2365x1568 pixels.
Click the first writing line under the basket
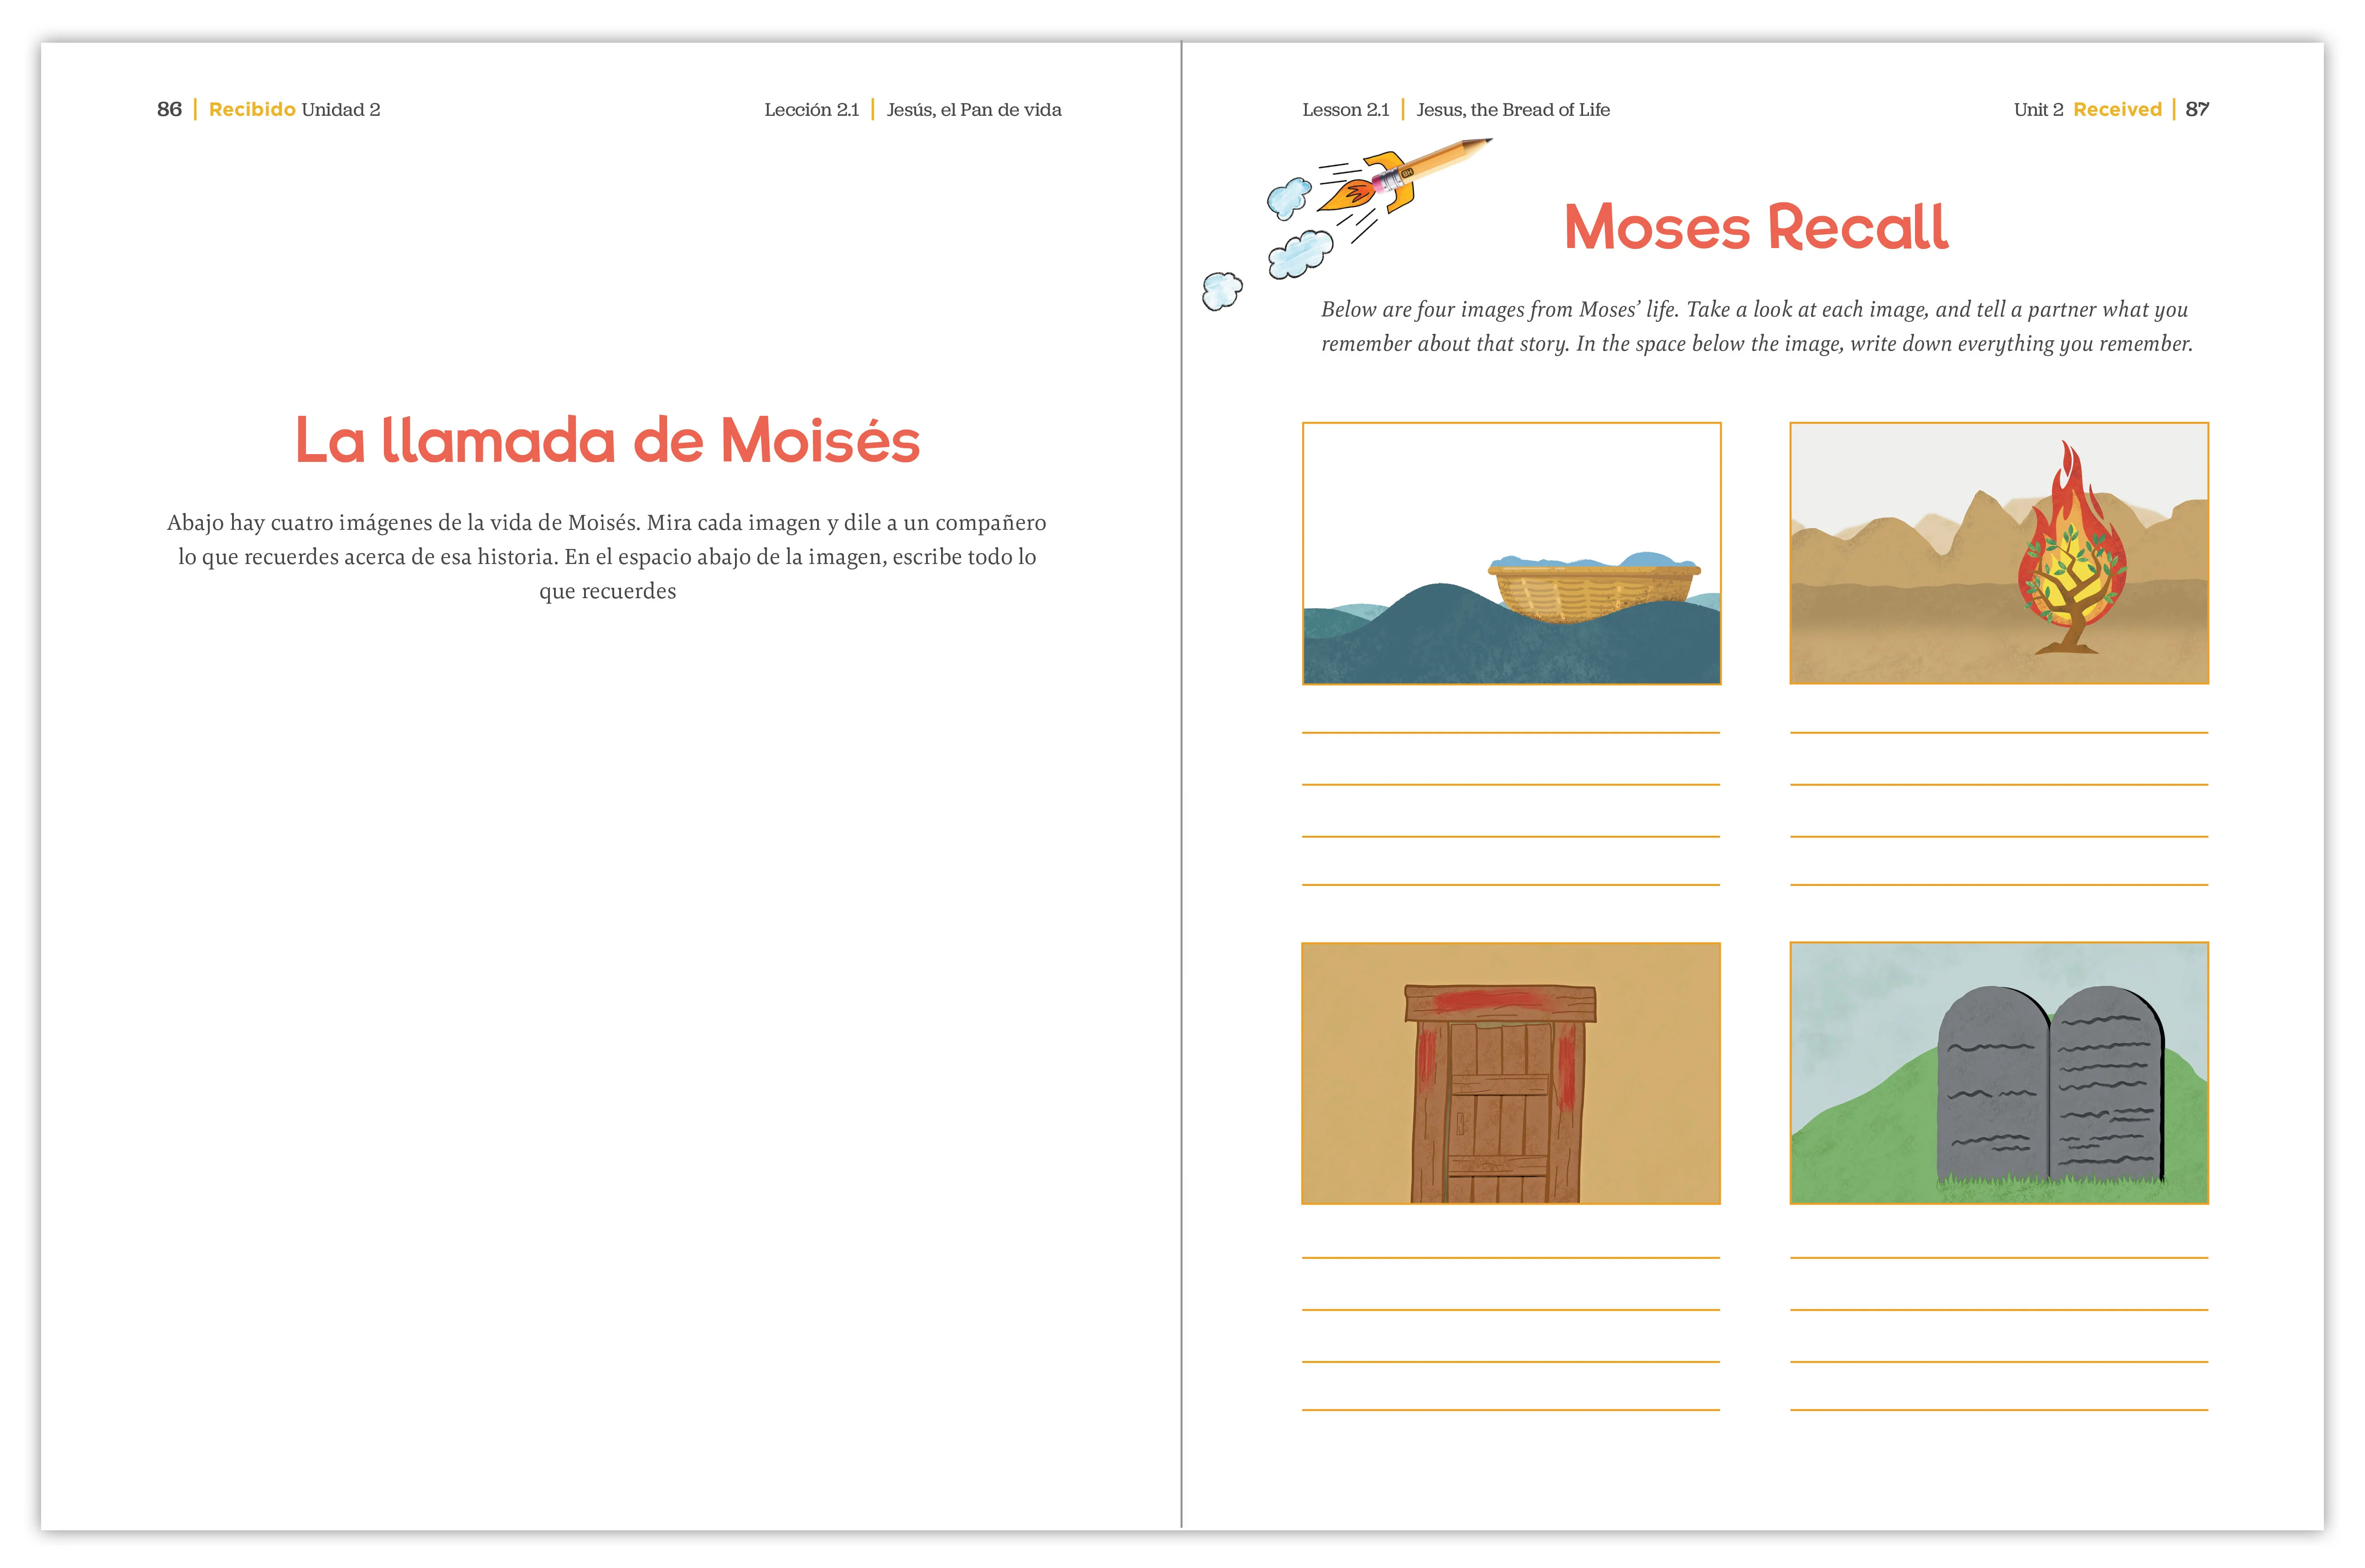(x=1511, y=733)
